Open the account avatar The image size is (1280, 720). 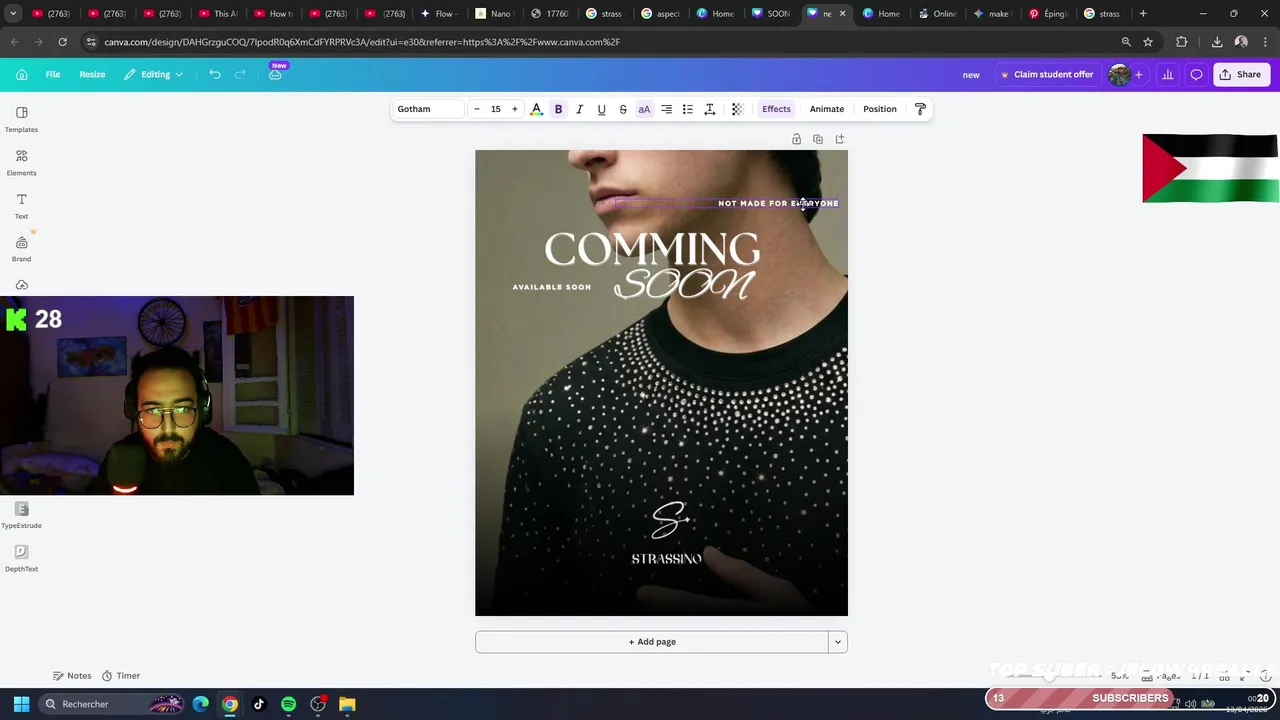(x=1119, y=74)
